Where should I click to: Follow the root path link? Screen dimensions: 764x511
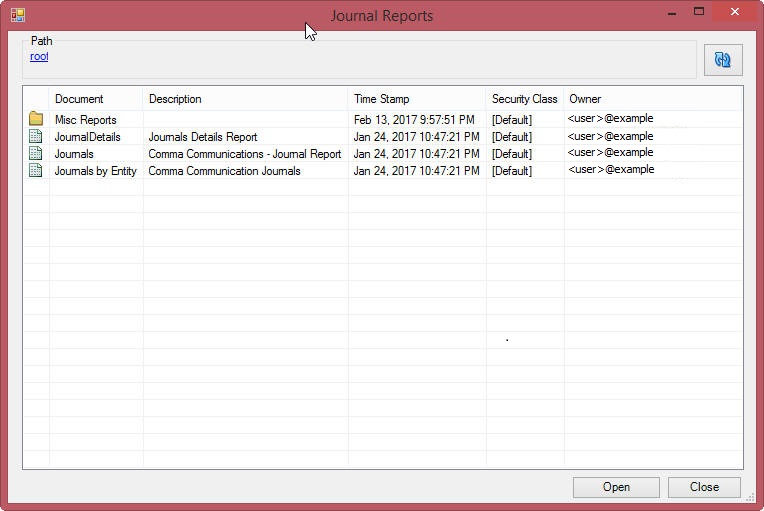coord(39,57)
